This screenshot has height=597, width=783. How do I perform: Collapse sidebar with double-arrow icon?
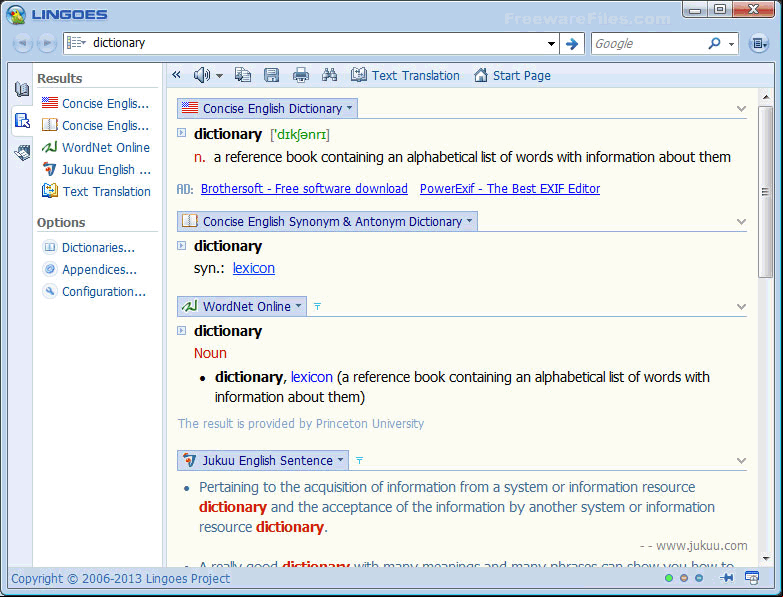click(x=176, y=75)
